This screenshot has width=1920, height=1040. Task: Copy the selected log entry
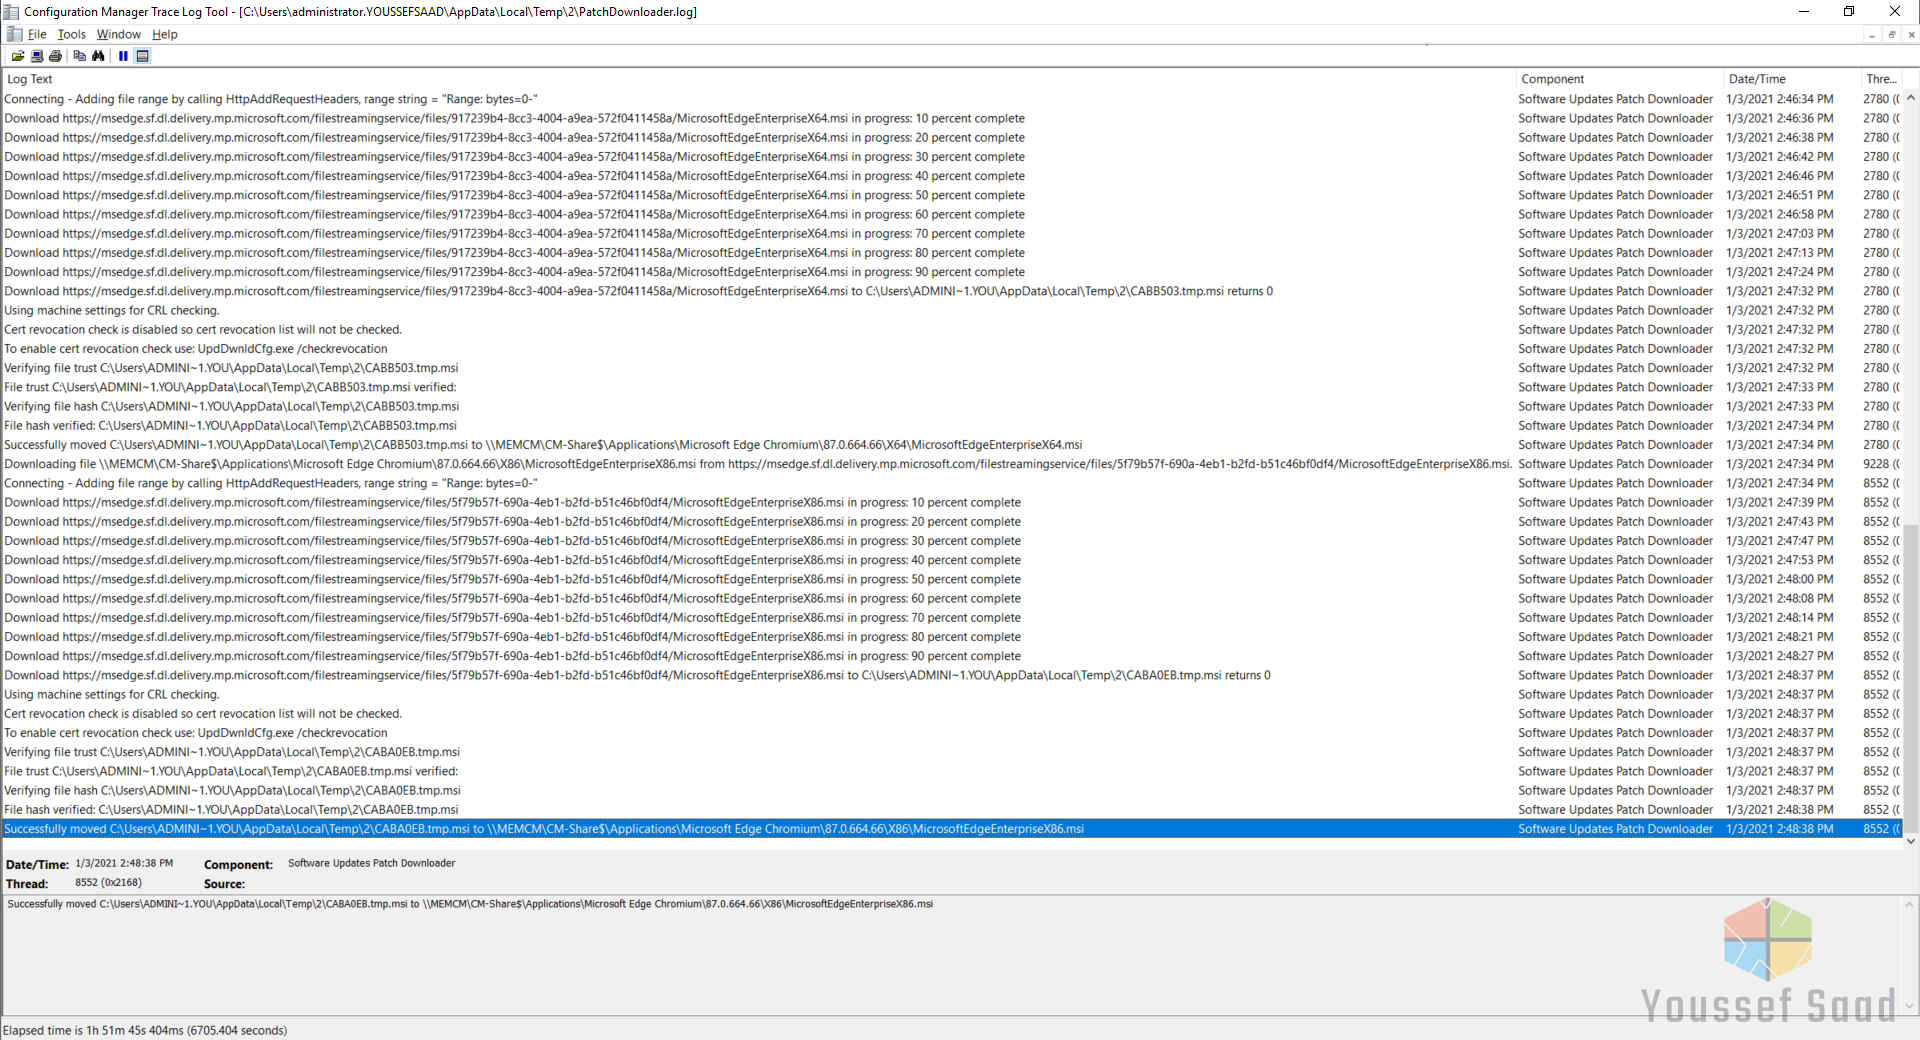click(80, 56)
